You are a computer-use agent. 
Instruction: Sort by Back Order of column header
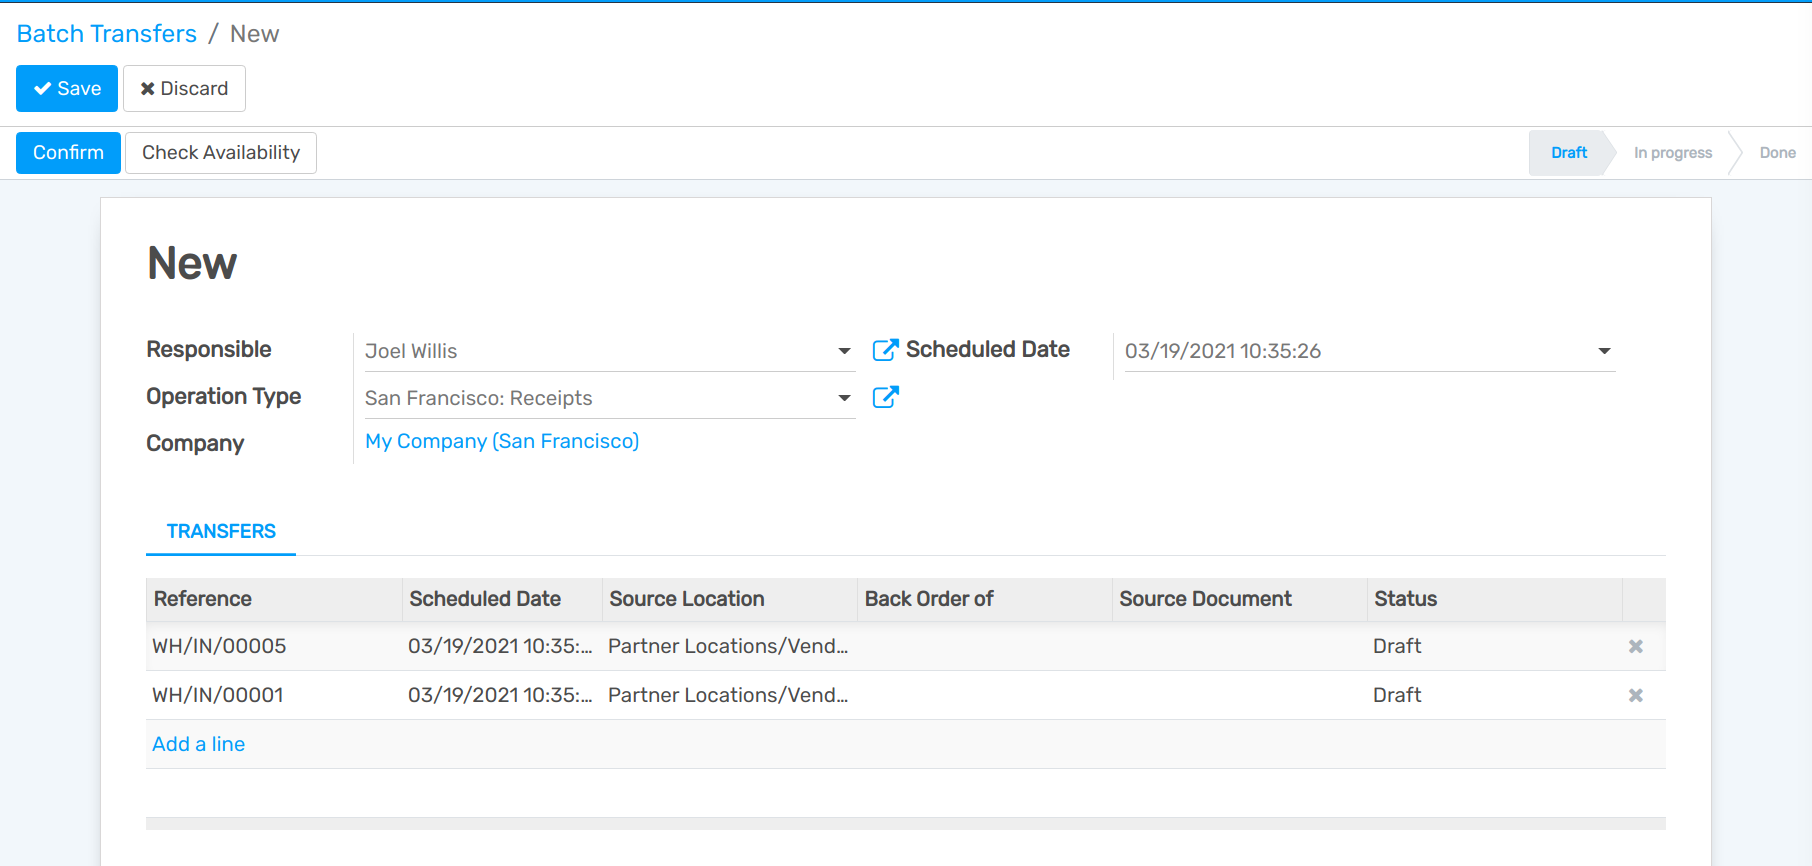click(985, 599)
